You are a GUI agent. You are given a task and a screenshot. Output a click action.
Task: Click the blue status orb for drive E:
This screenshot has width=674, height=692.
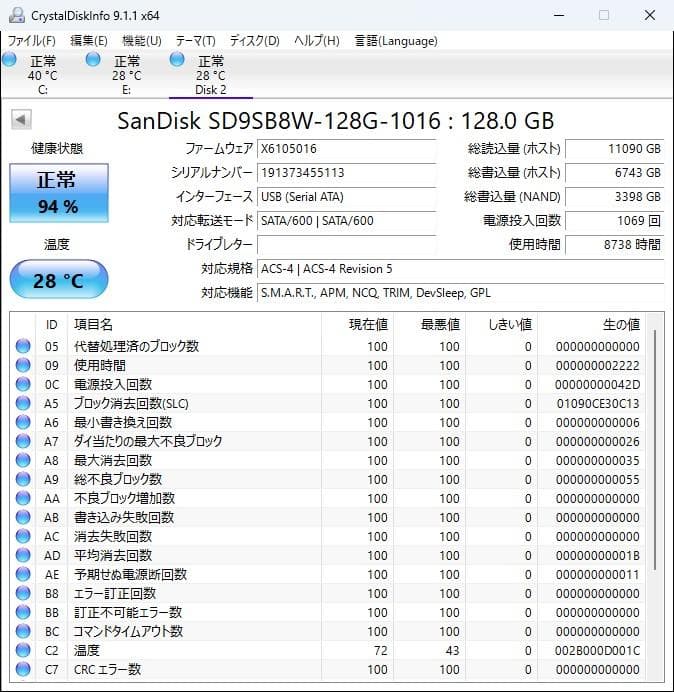93,60
